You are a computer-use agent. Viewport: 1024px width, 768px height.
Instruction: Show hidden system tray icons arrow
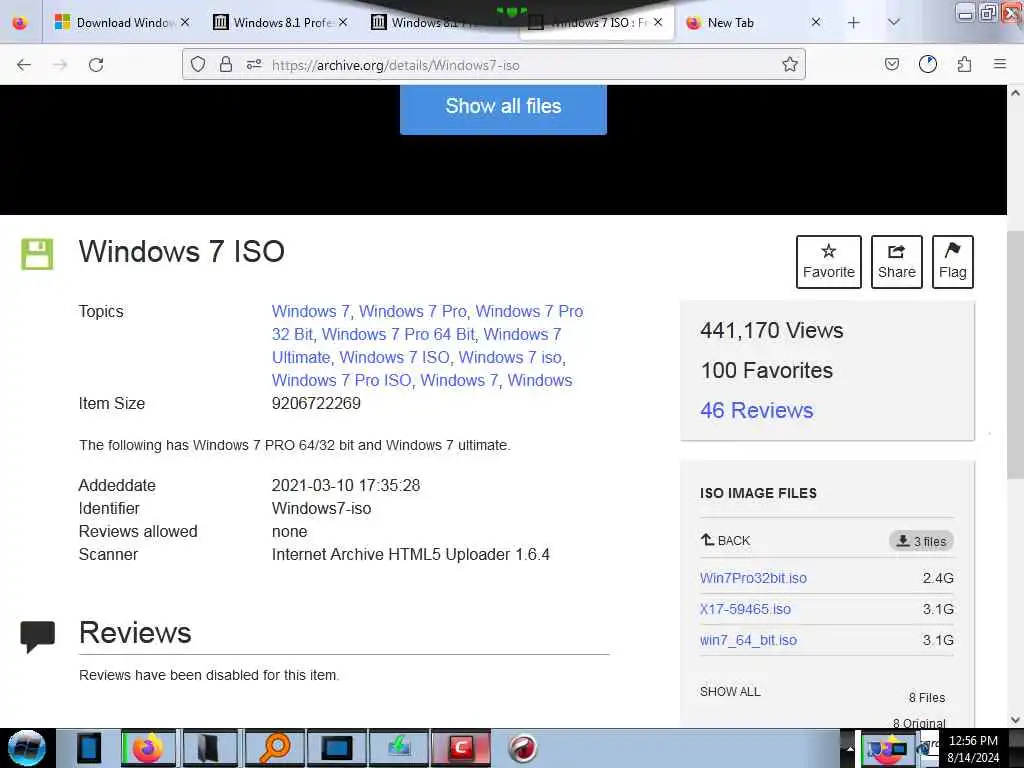tap(850, 748)
